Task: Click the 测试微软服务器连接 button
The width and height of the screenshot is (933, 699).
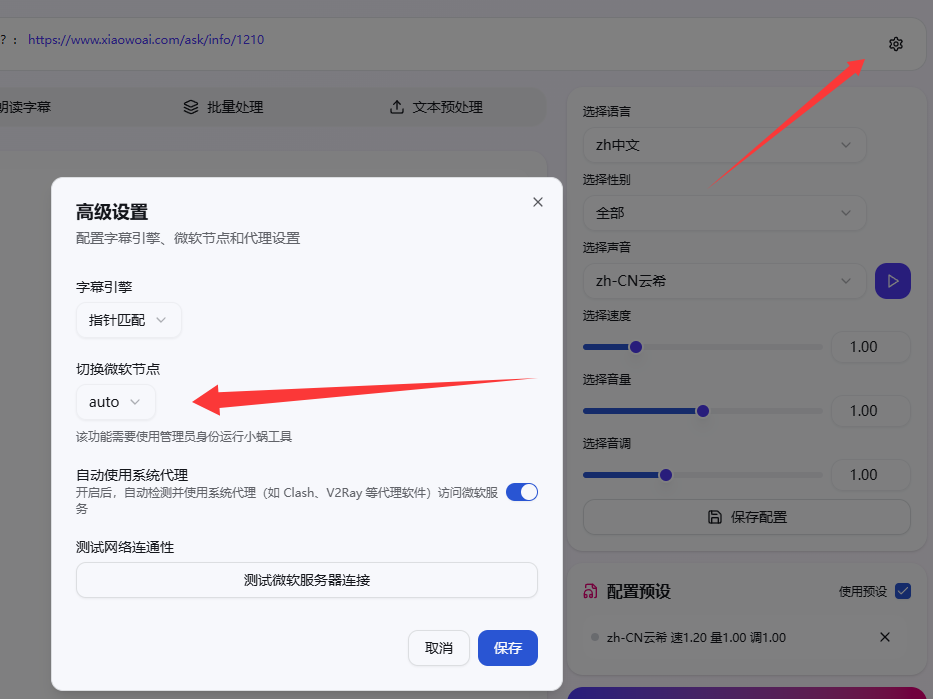Action: point(307,580)
